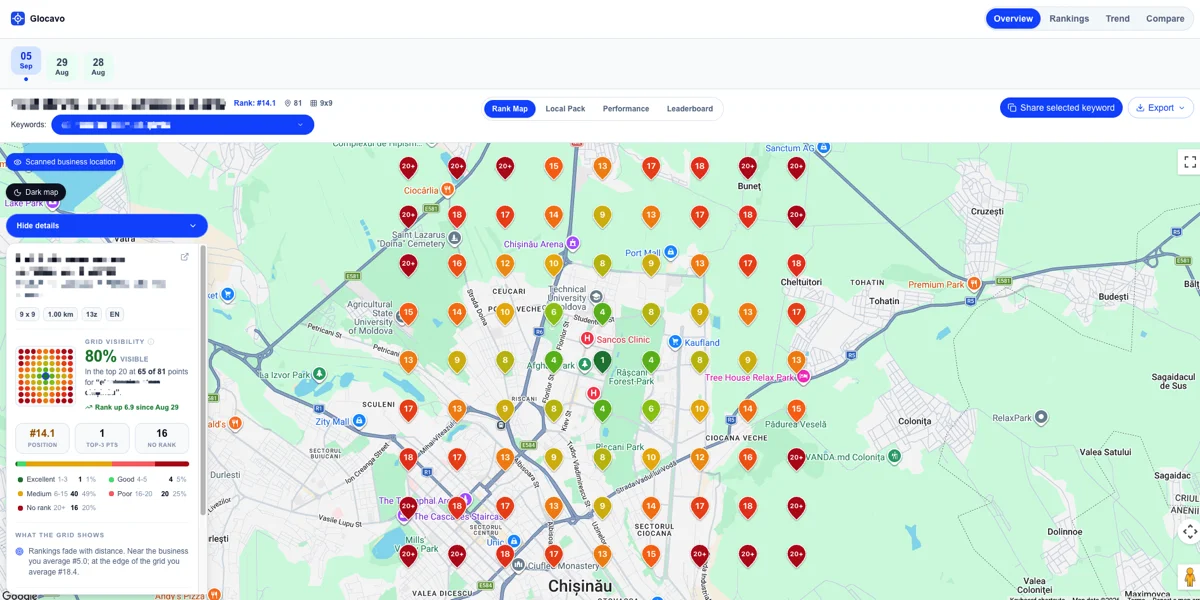
Task: Open the Trend tab
Action: click(x=1118, y=19)
